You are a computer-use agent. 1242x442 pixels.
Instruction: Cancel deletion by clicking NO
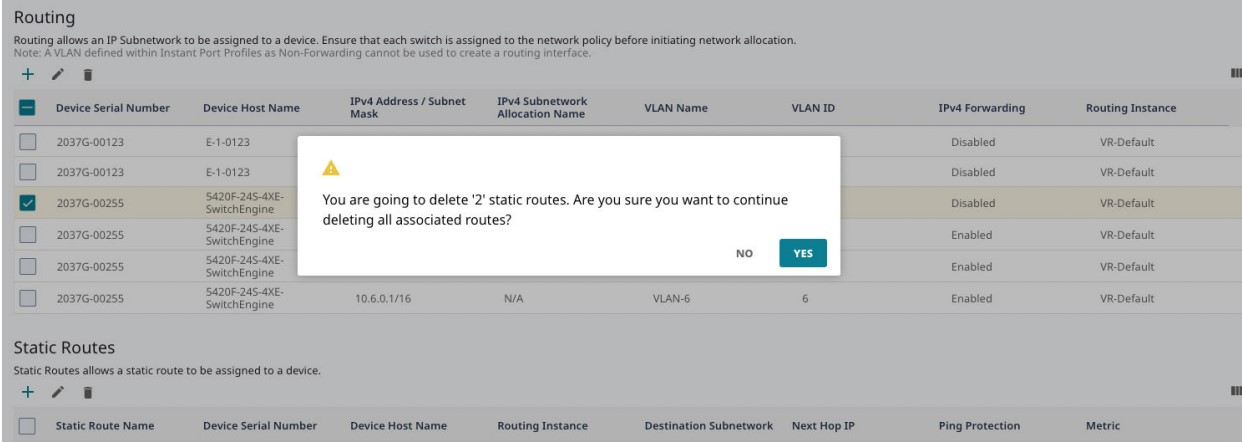tap(744, 254)
